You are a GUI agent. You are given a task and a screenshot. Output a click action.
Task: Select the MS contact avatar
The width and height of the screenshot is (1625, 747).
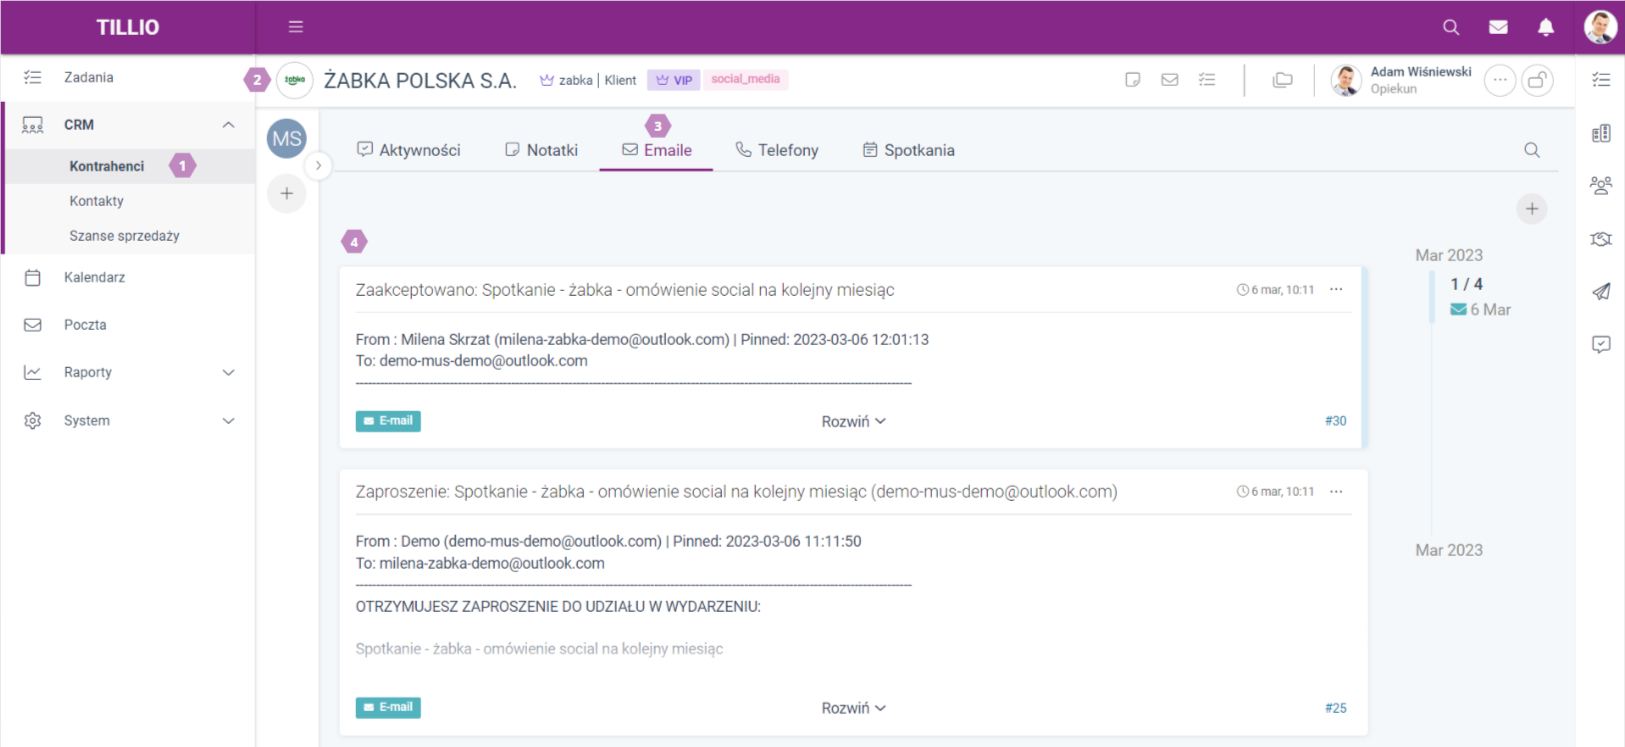(x=287, y=139)
